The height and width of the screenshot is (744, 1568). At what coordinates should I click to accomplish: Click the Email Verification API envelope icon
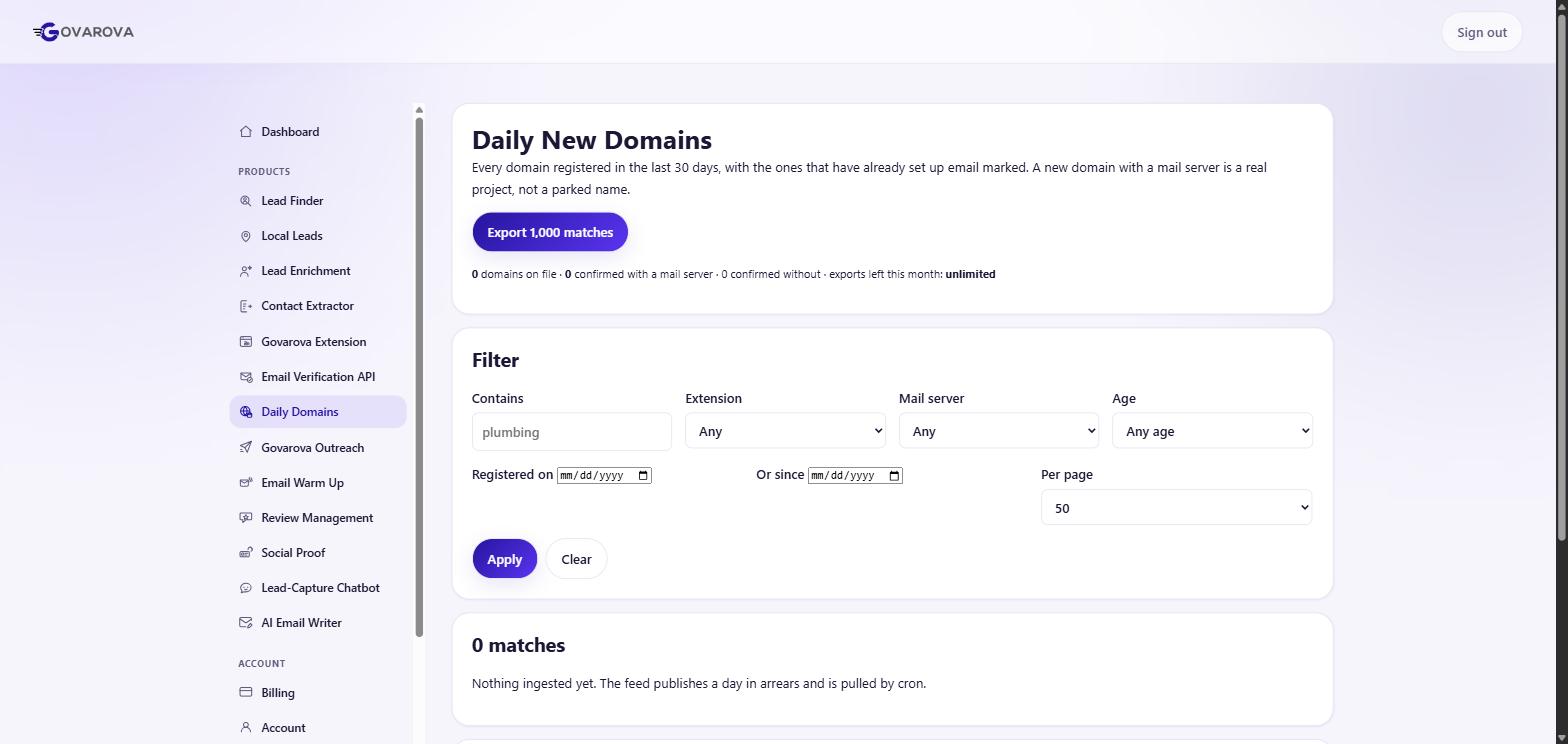point(246,377)
